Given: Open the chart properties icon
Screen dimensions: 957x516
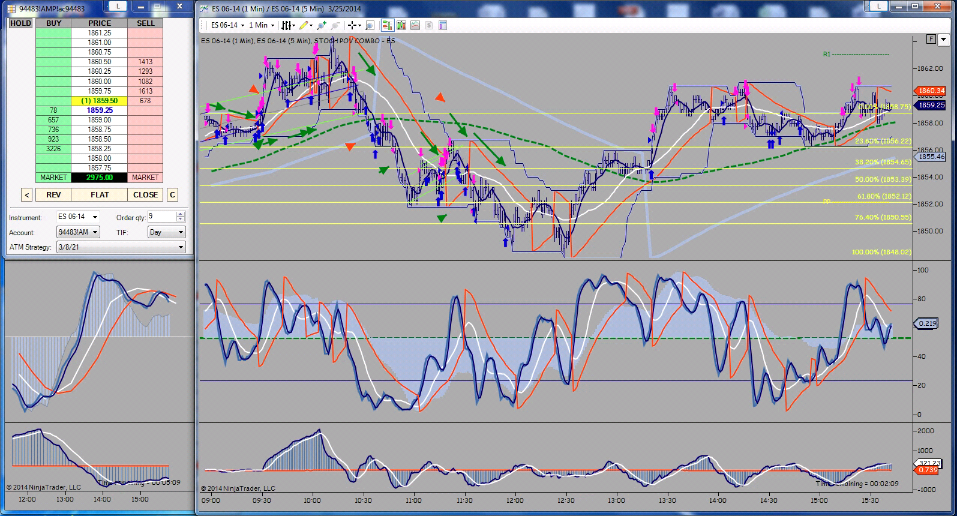Looking at the screenshot, I should coord(443,25).
